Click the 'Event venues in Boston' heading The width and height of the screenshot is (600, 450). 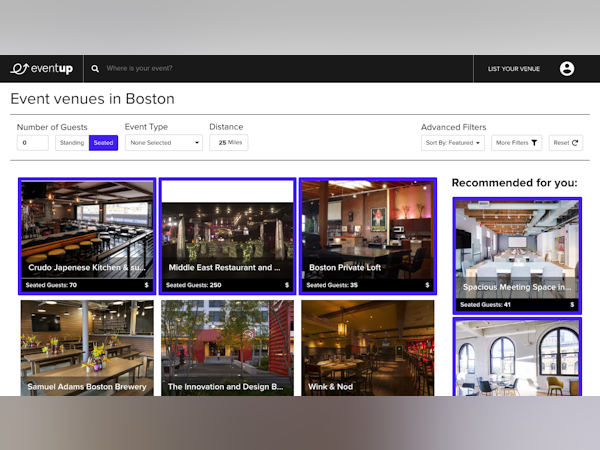(x=93, y=99)
